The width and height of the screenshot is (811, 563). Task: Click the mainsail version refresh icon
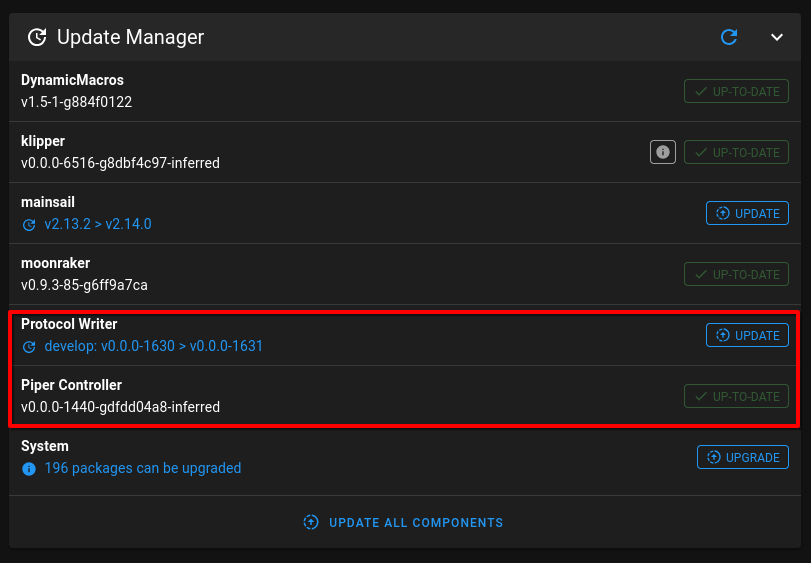coord(29,225)
